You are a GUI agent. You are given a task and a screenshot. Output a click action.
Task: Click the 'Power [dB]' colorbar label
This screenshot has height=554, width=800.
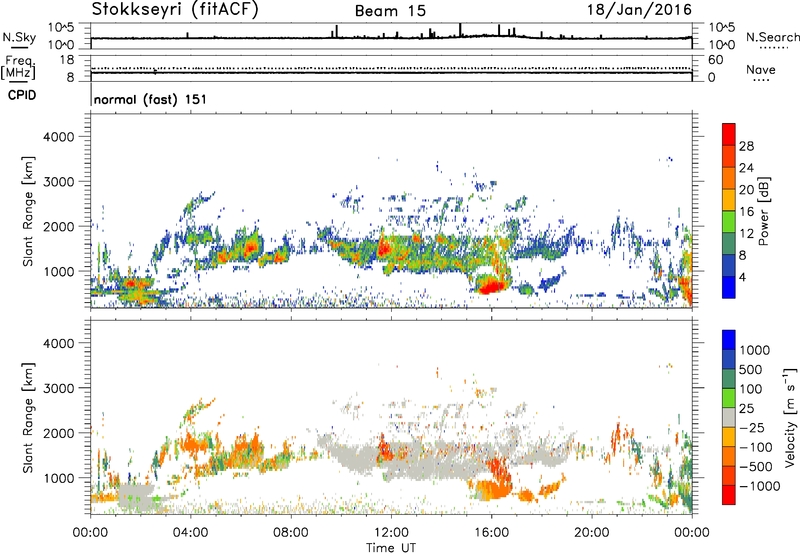click(764, 211)
